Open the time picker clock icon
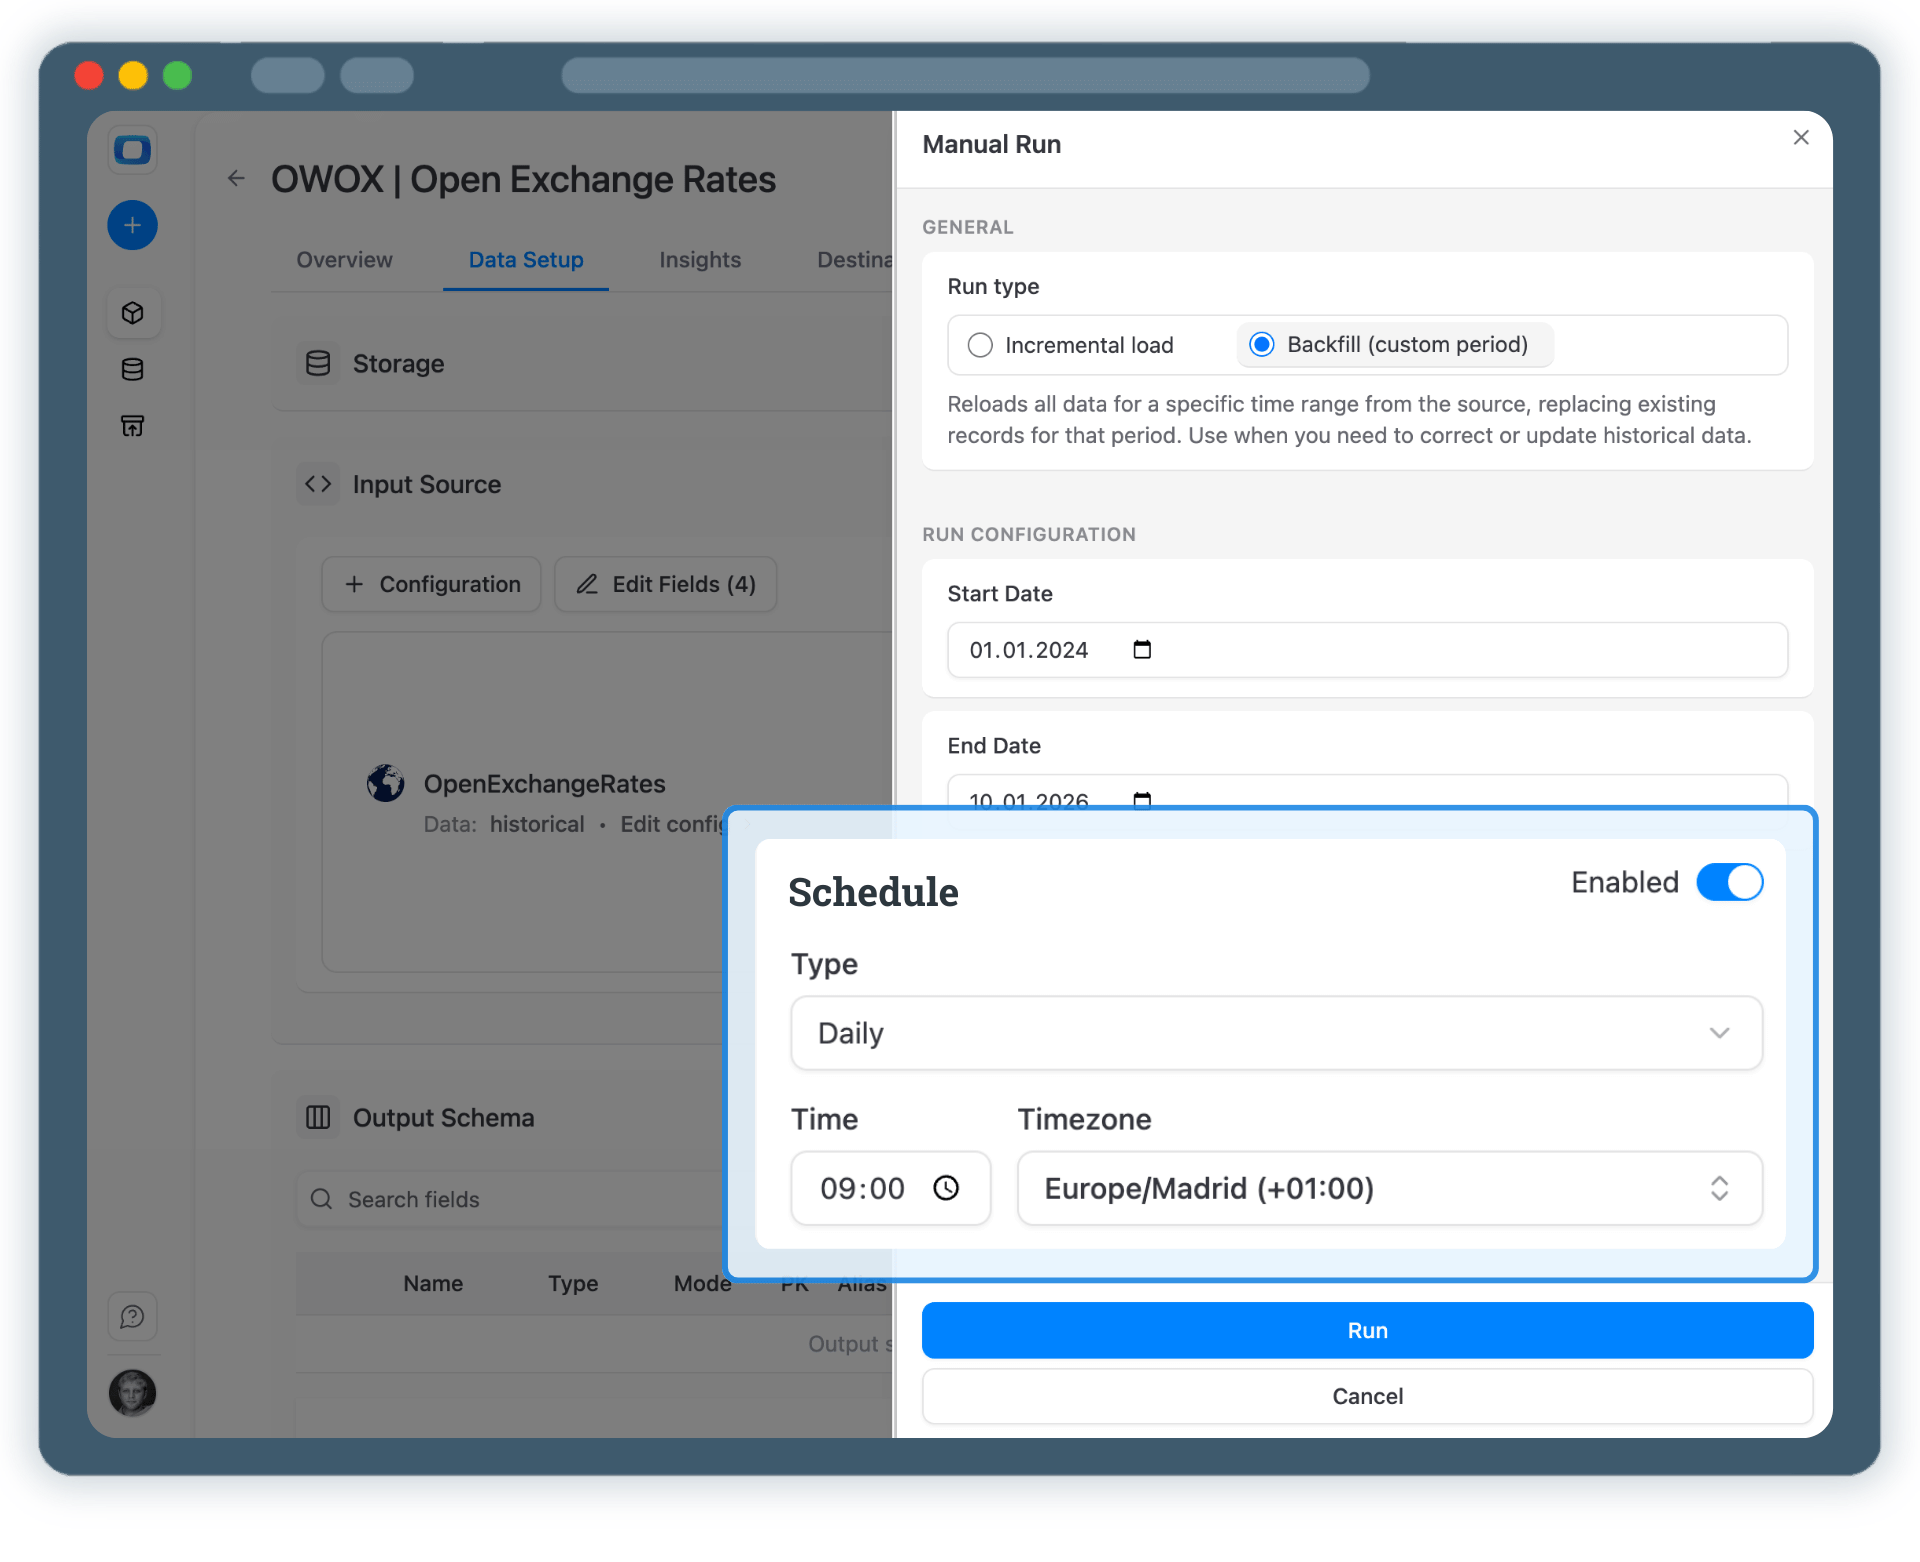This screenshot has height=1562, width=1920. point(946,1188)
